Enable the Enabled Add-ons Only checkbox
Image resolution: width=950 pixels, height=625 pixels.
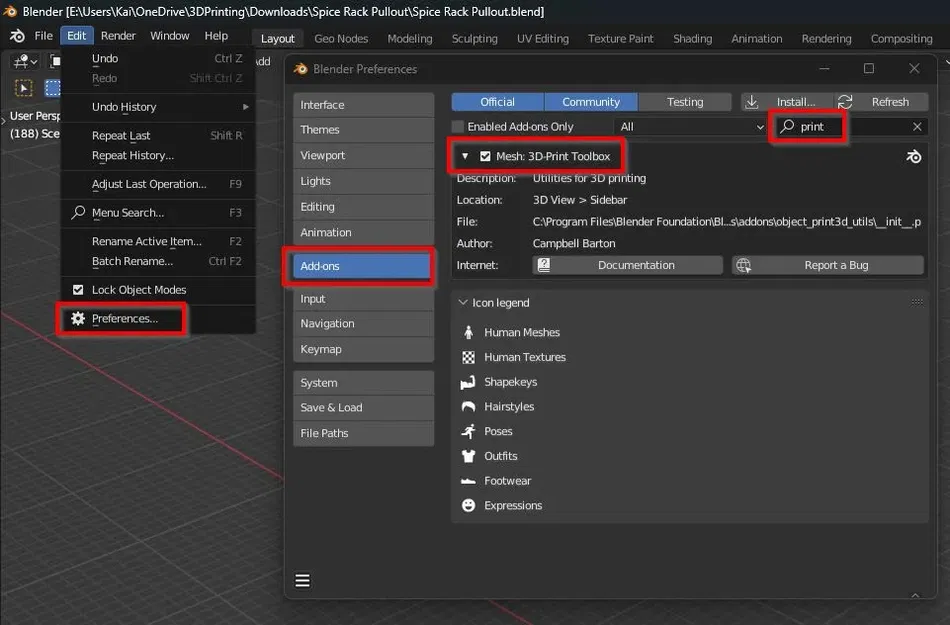(458, 127)
